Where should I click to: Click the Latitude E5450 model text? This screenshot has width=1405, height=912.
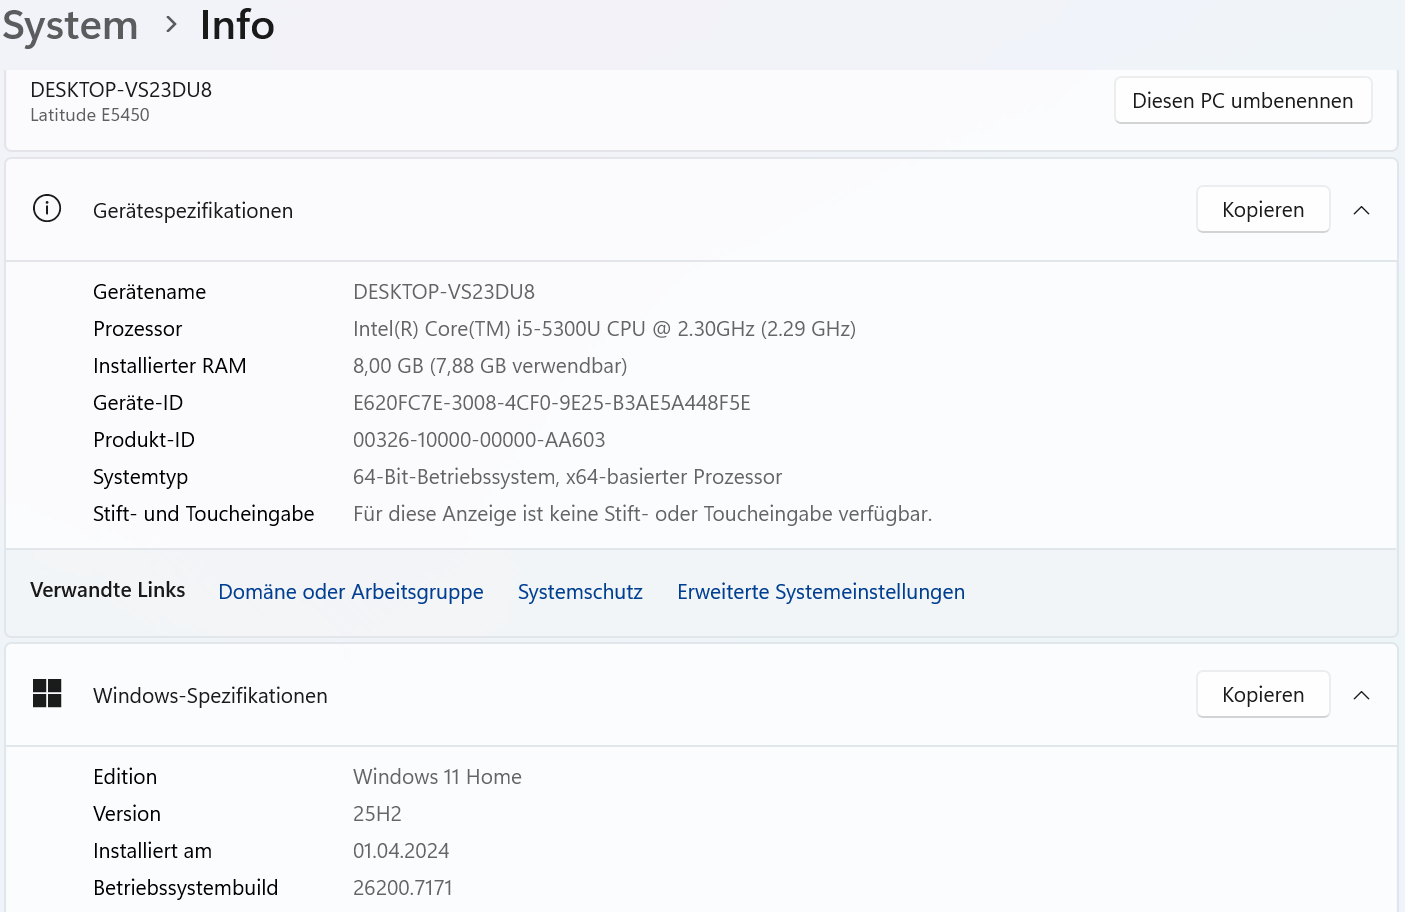90,115
